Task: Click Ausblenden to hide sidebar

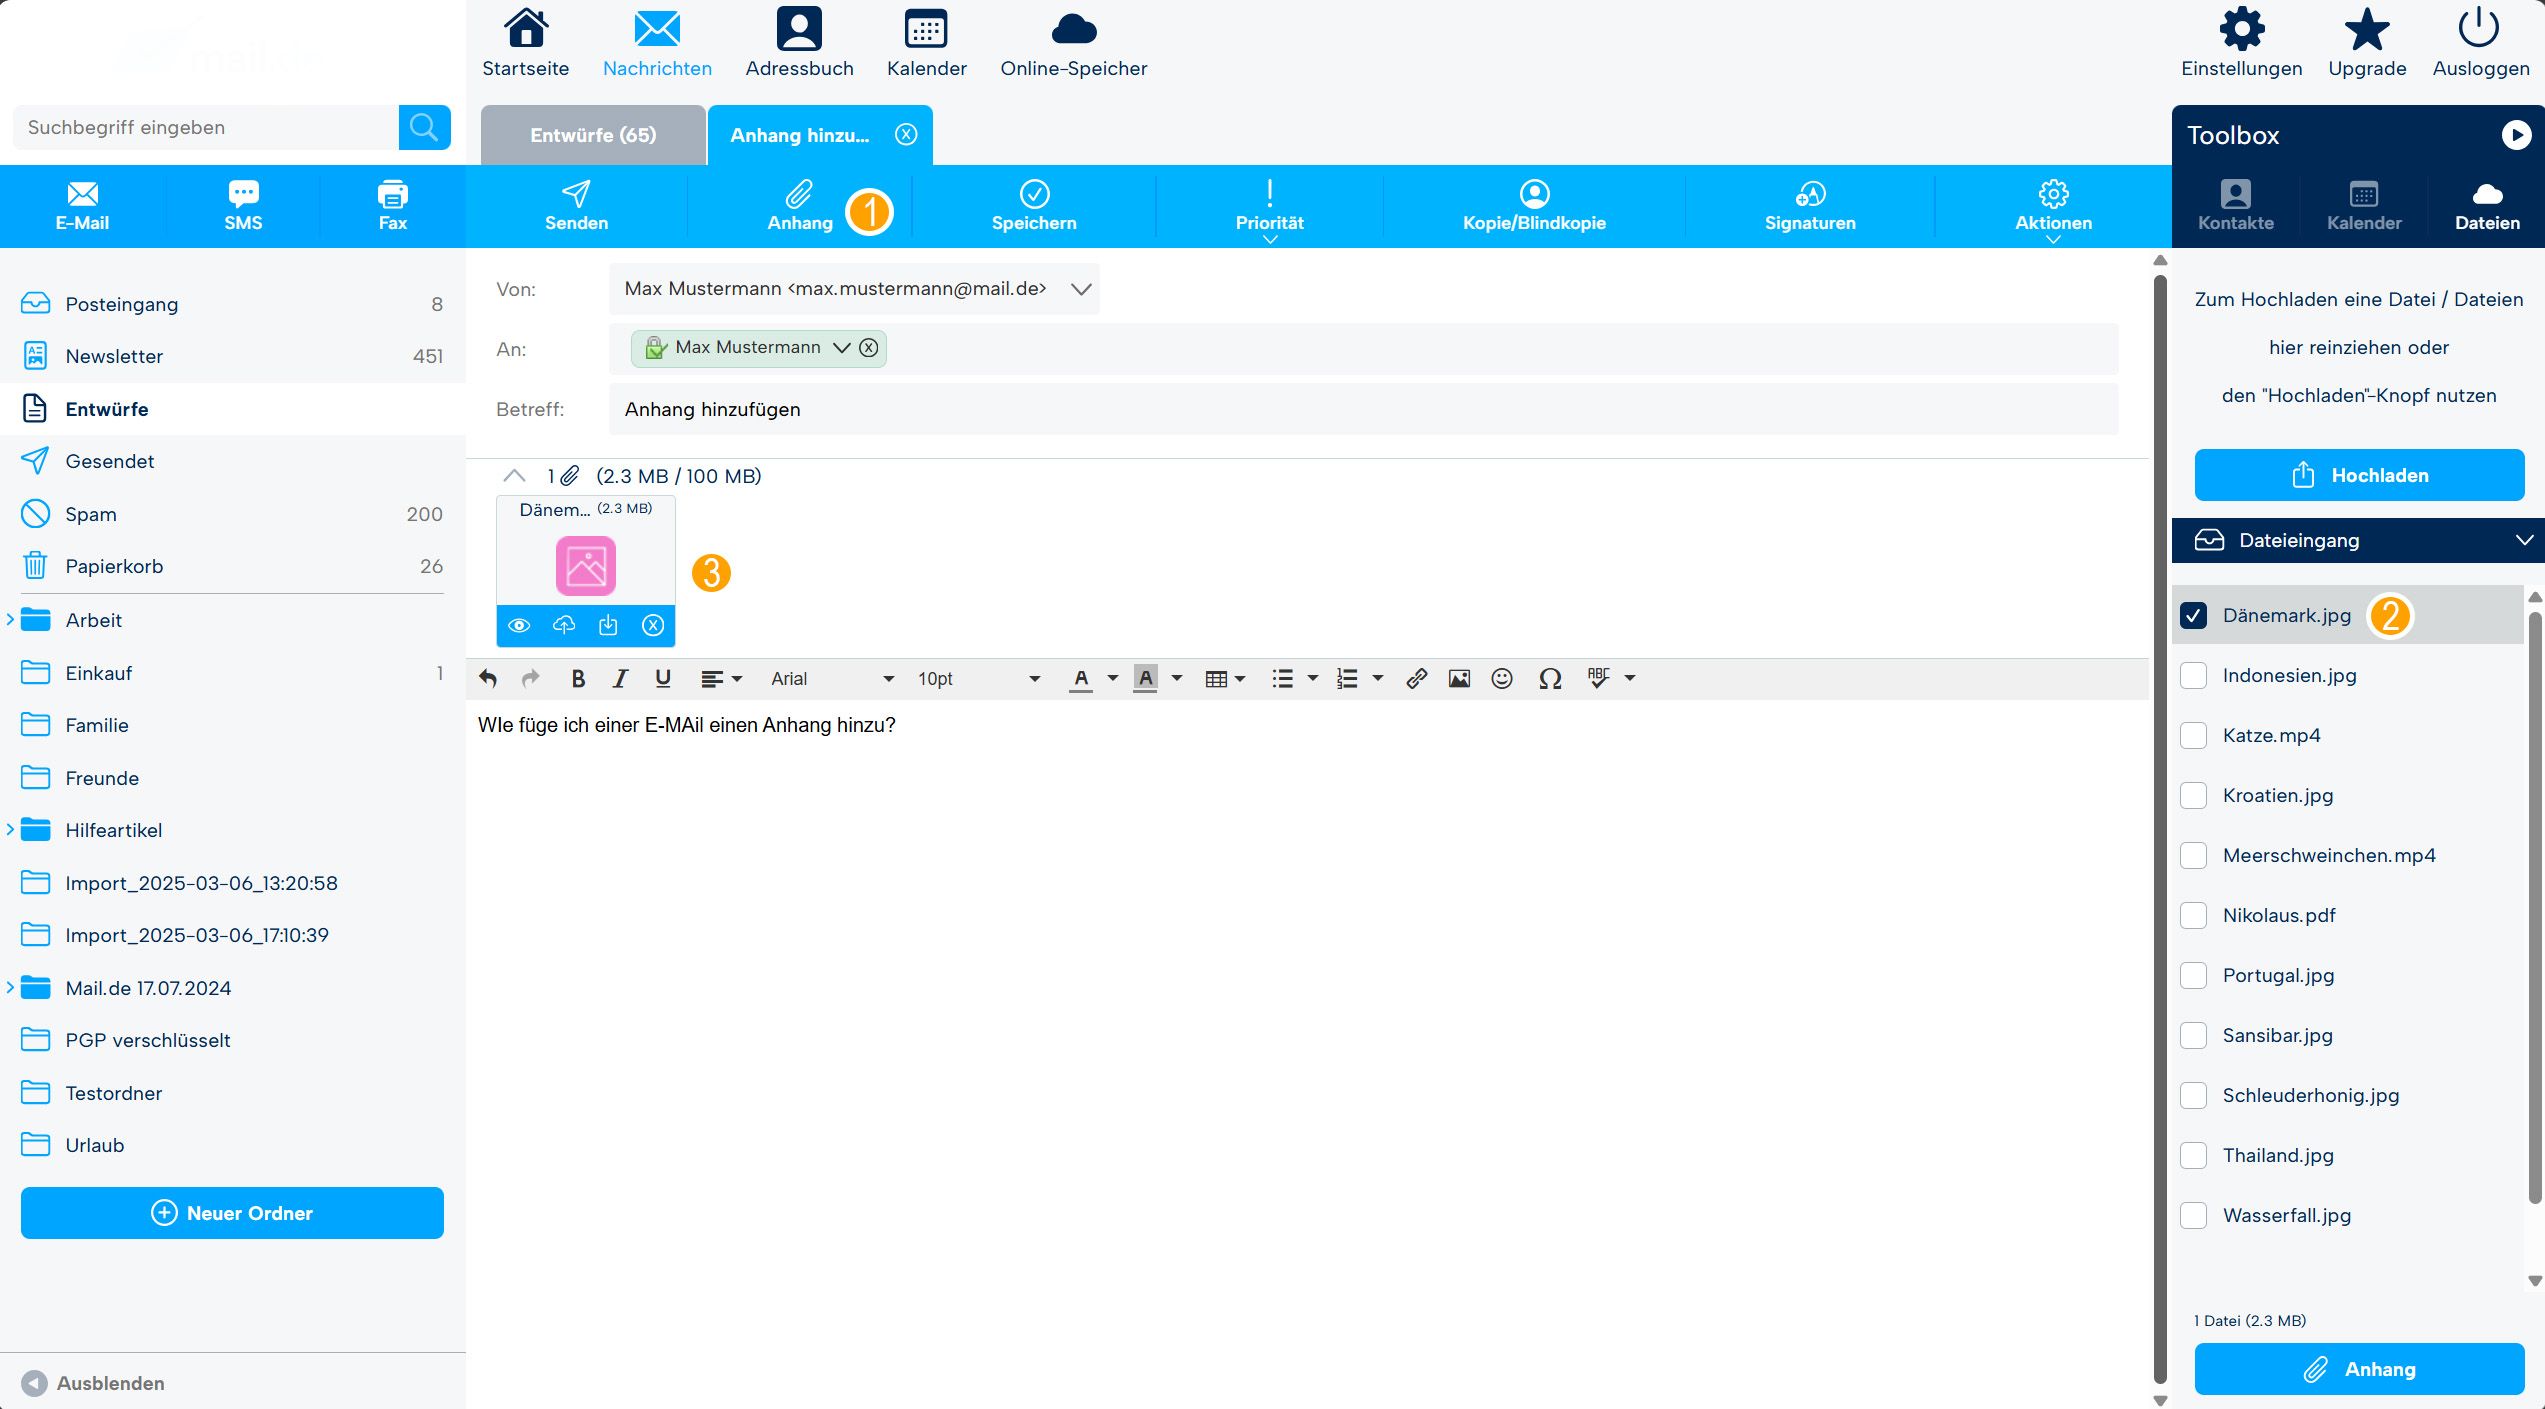Action: click(93, 1383)
